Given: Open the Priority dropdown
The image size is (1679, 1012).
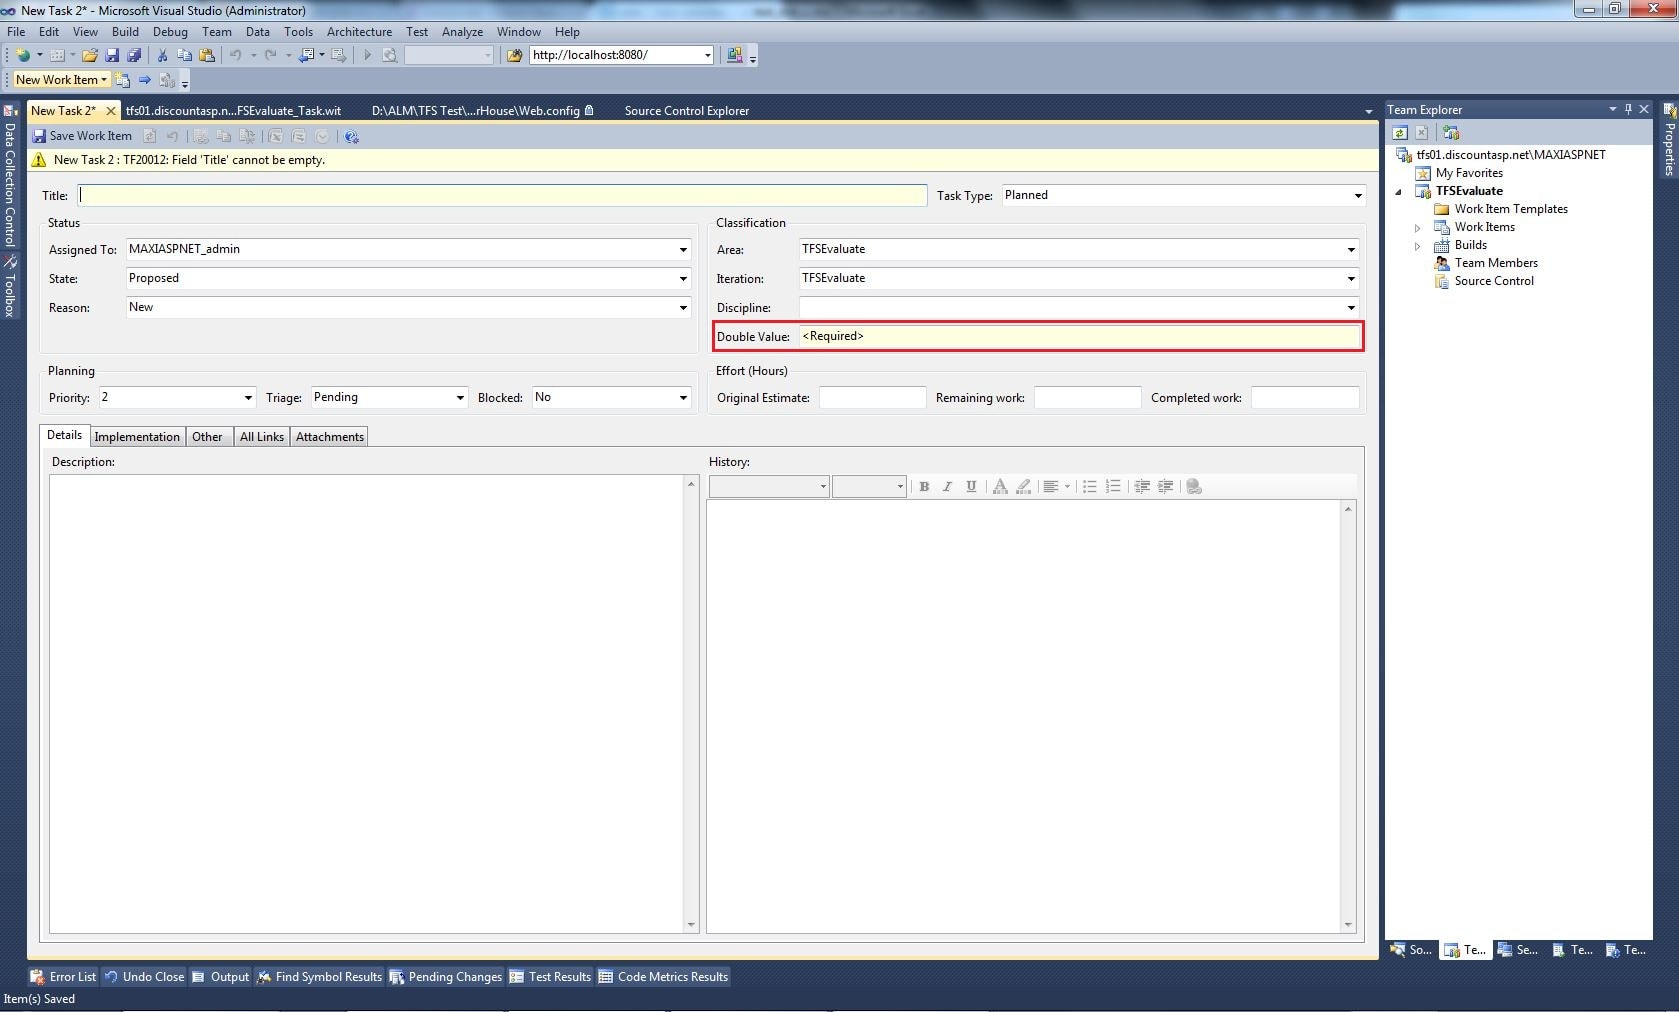Looking at the screenshot, I should 248,398.
